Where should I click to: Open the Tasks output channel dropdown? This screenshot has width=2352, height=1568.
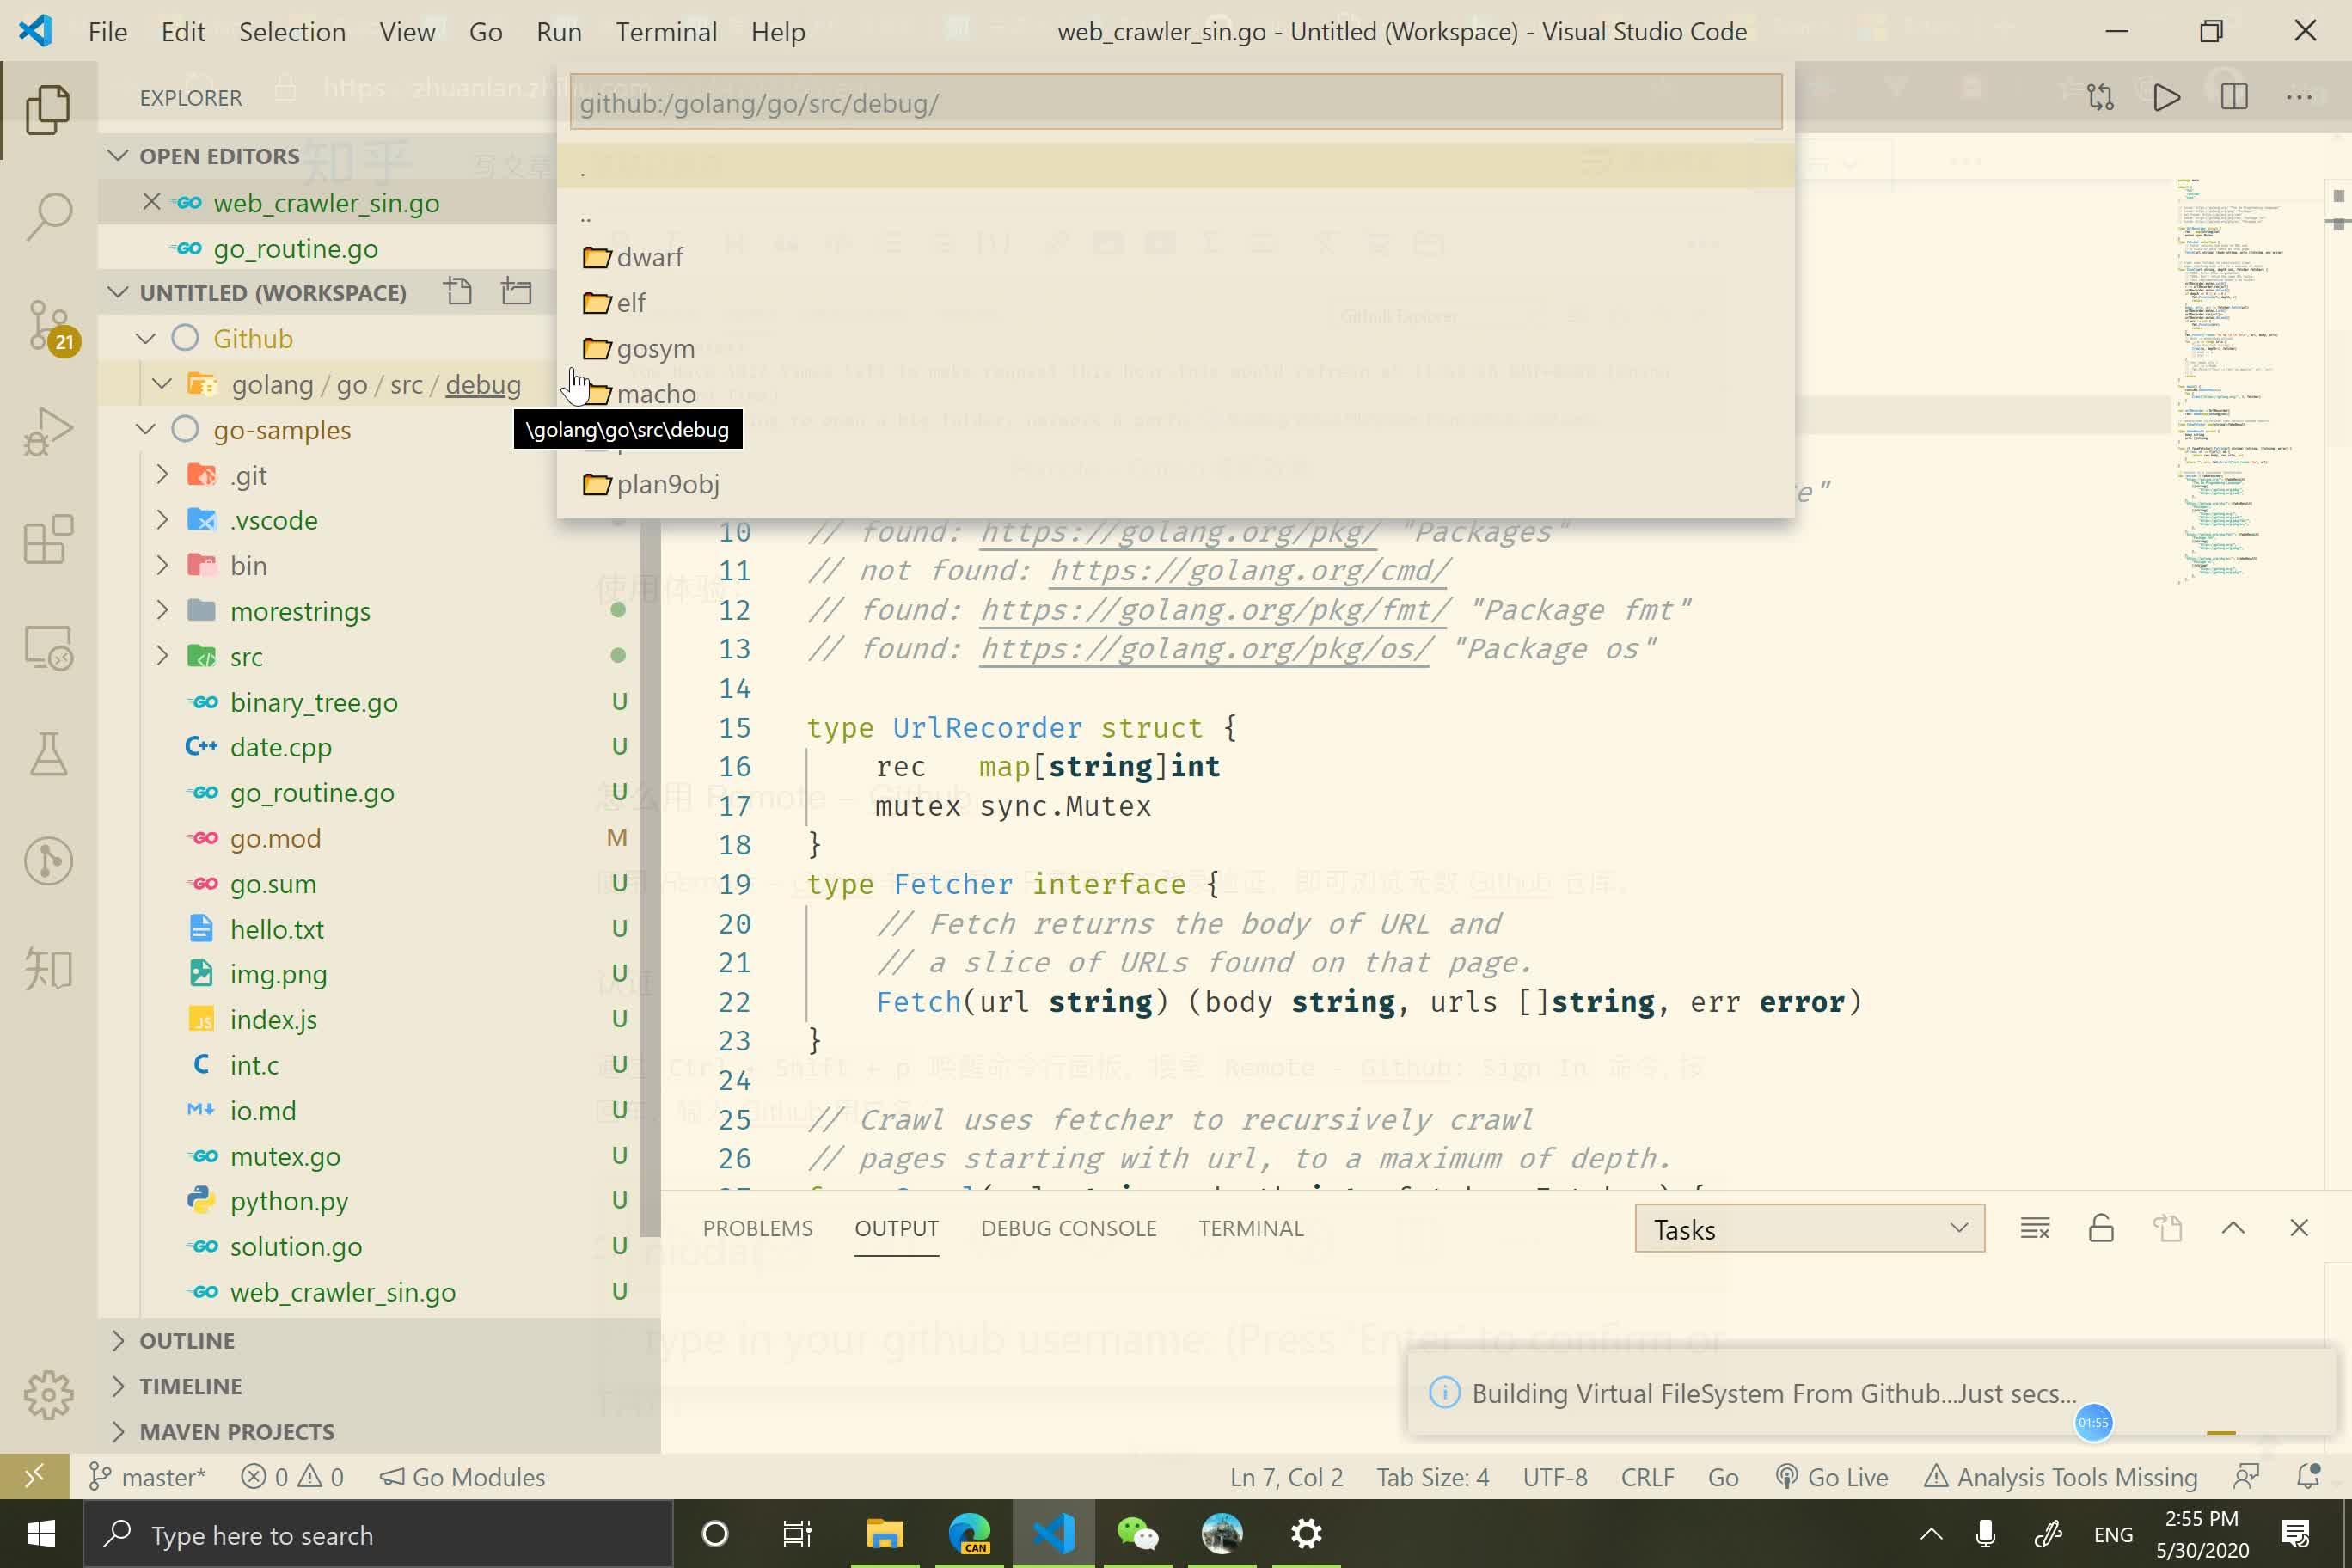click(x=1809, y=1228)
